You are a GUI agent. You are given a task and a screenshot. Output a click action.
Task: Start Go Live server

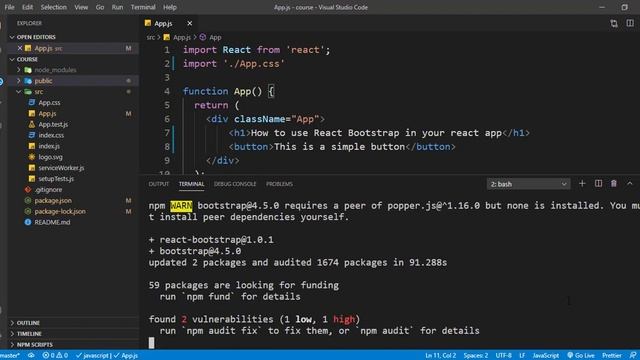tap(581, 356)
